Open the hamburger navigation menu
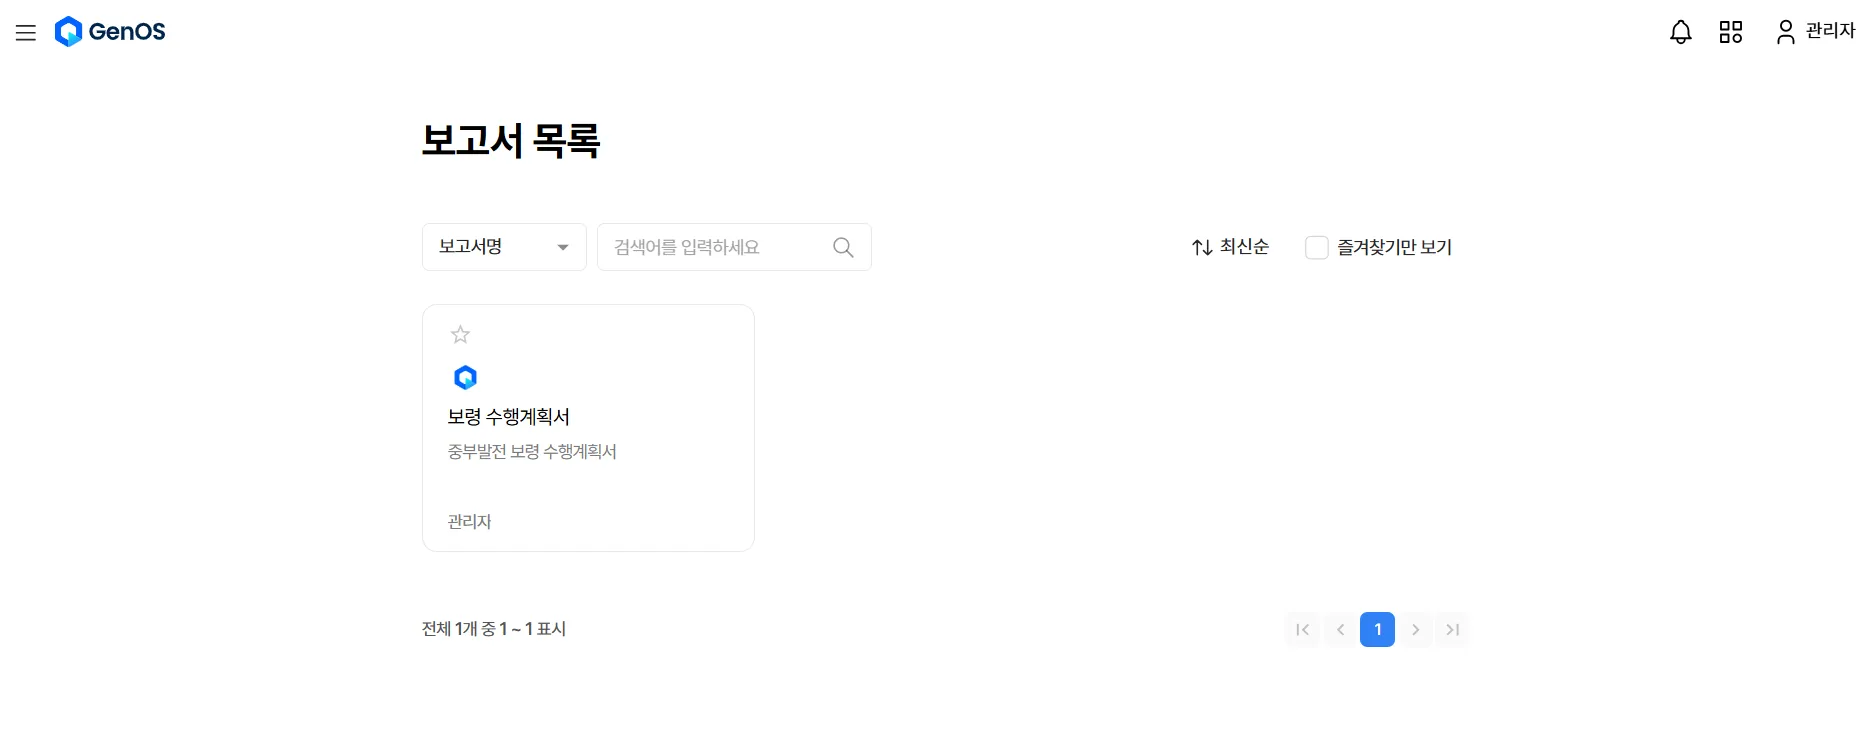The image size is (1876, 748). click(26, 33)
